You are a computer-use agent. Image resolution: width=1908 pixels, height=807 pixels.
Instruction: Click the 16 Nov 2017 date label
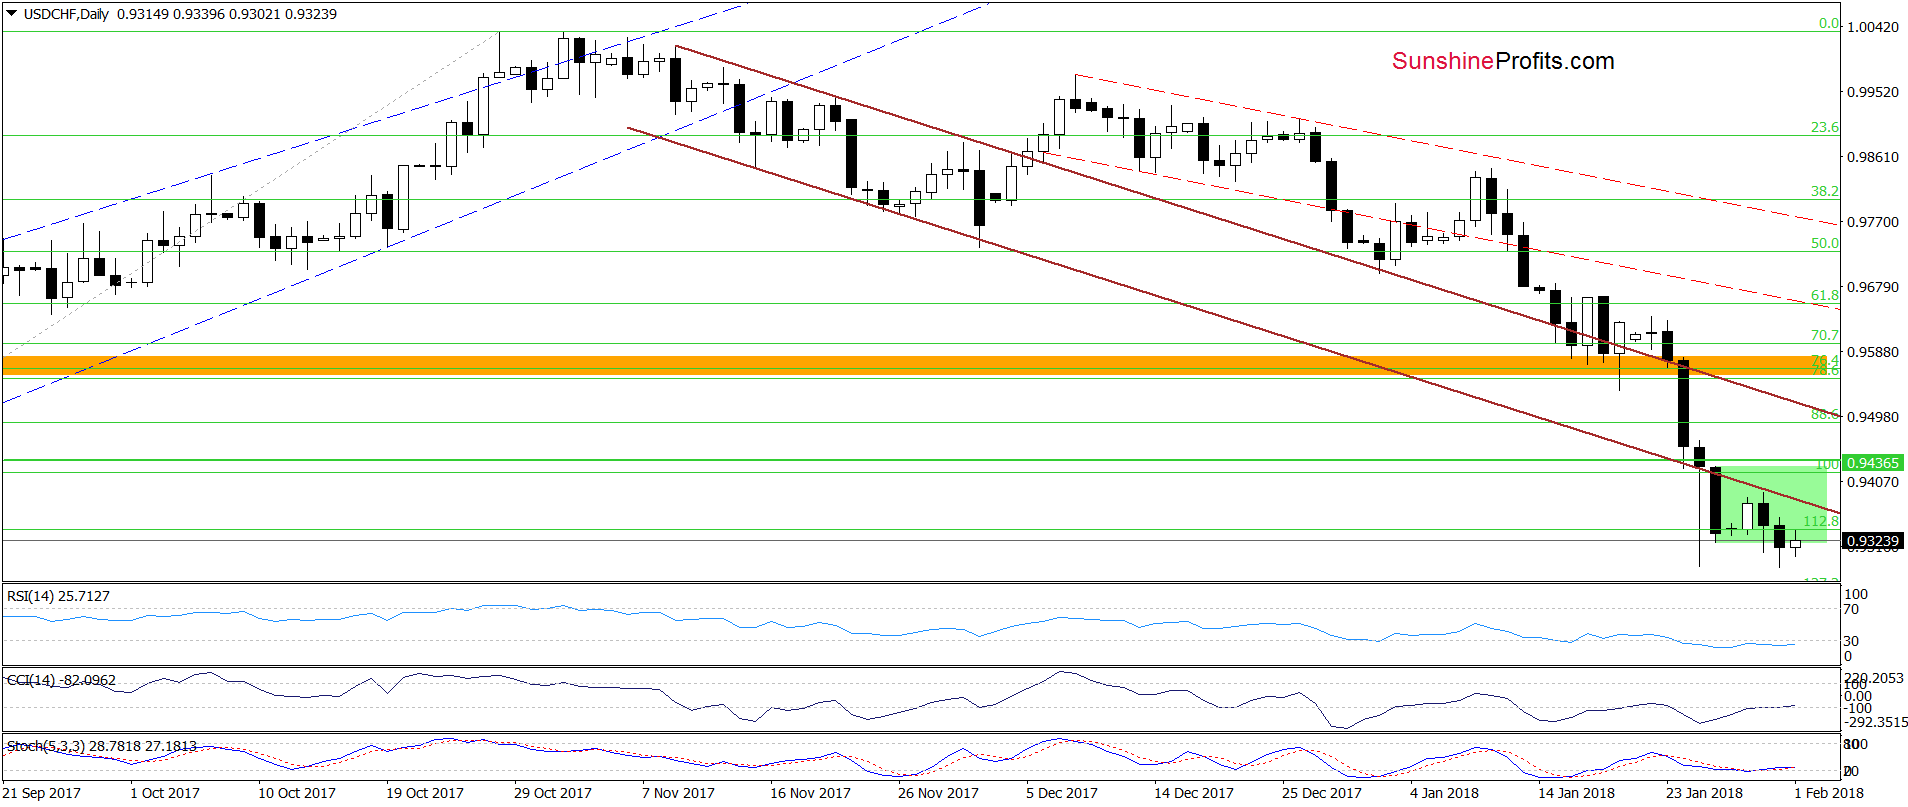810,793
